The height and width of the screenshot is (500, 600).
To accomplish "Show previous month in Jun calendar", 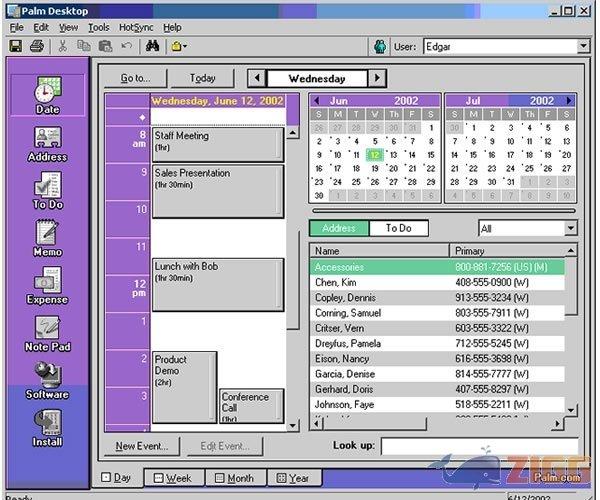I will [316, 101].
